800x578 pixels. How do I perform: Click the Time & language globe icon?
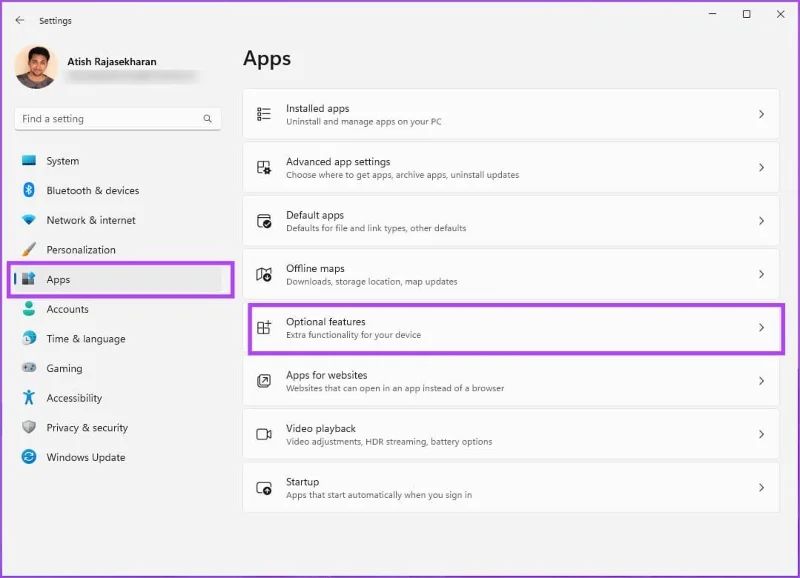(x=29, y=338)
